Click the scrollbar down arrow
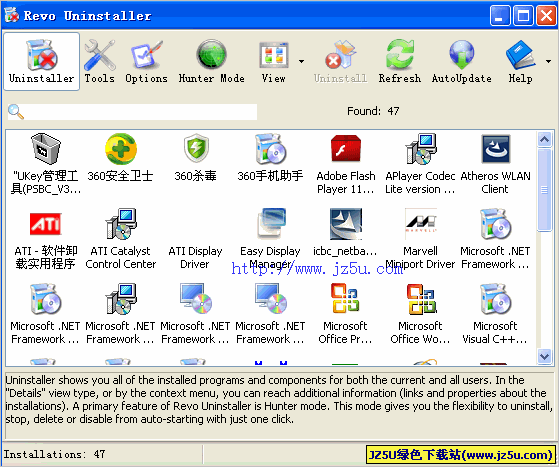Viewport: 559px width, 467px height. click(544, 356)
